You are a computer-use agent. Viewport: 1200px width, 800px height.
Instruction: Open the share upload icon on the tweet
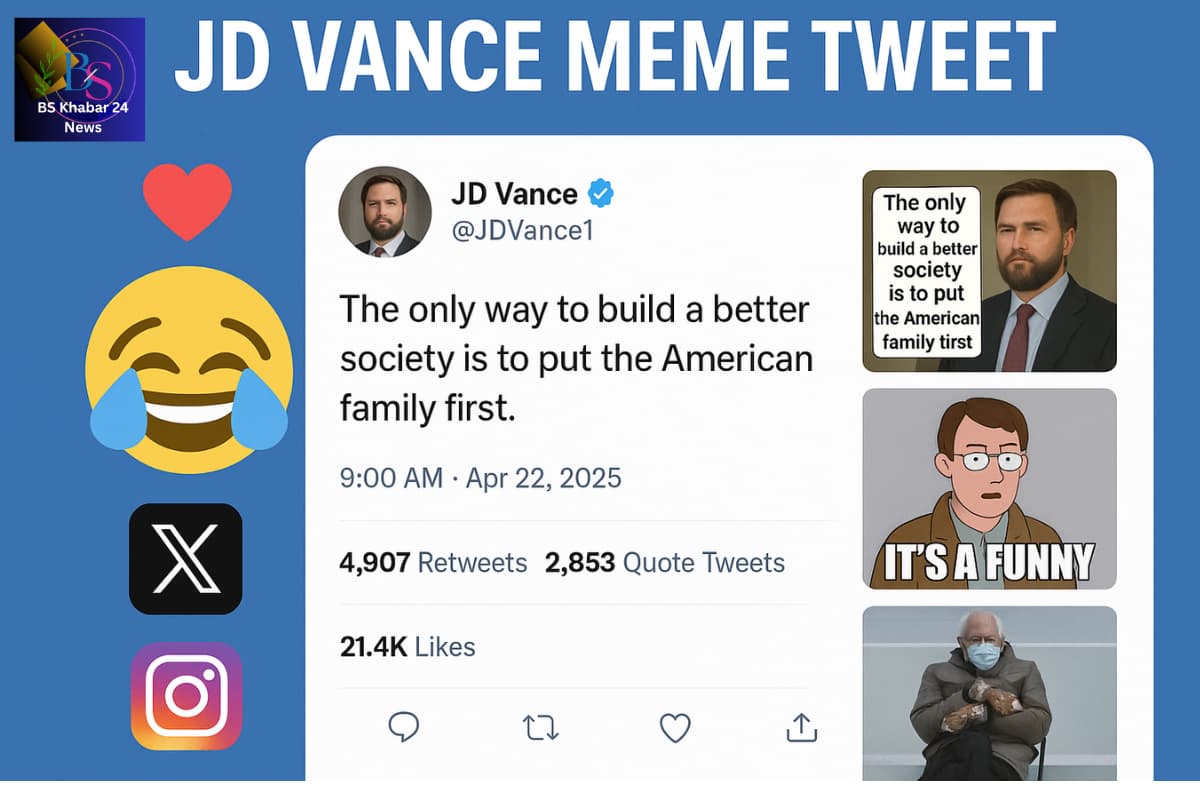pos(800,727)
